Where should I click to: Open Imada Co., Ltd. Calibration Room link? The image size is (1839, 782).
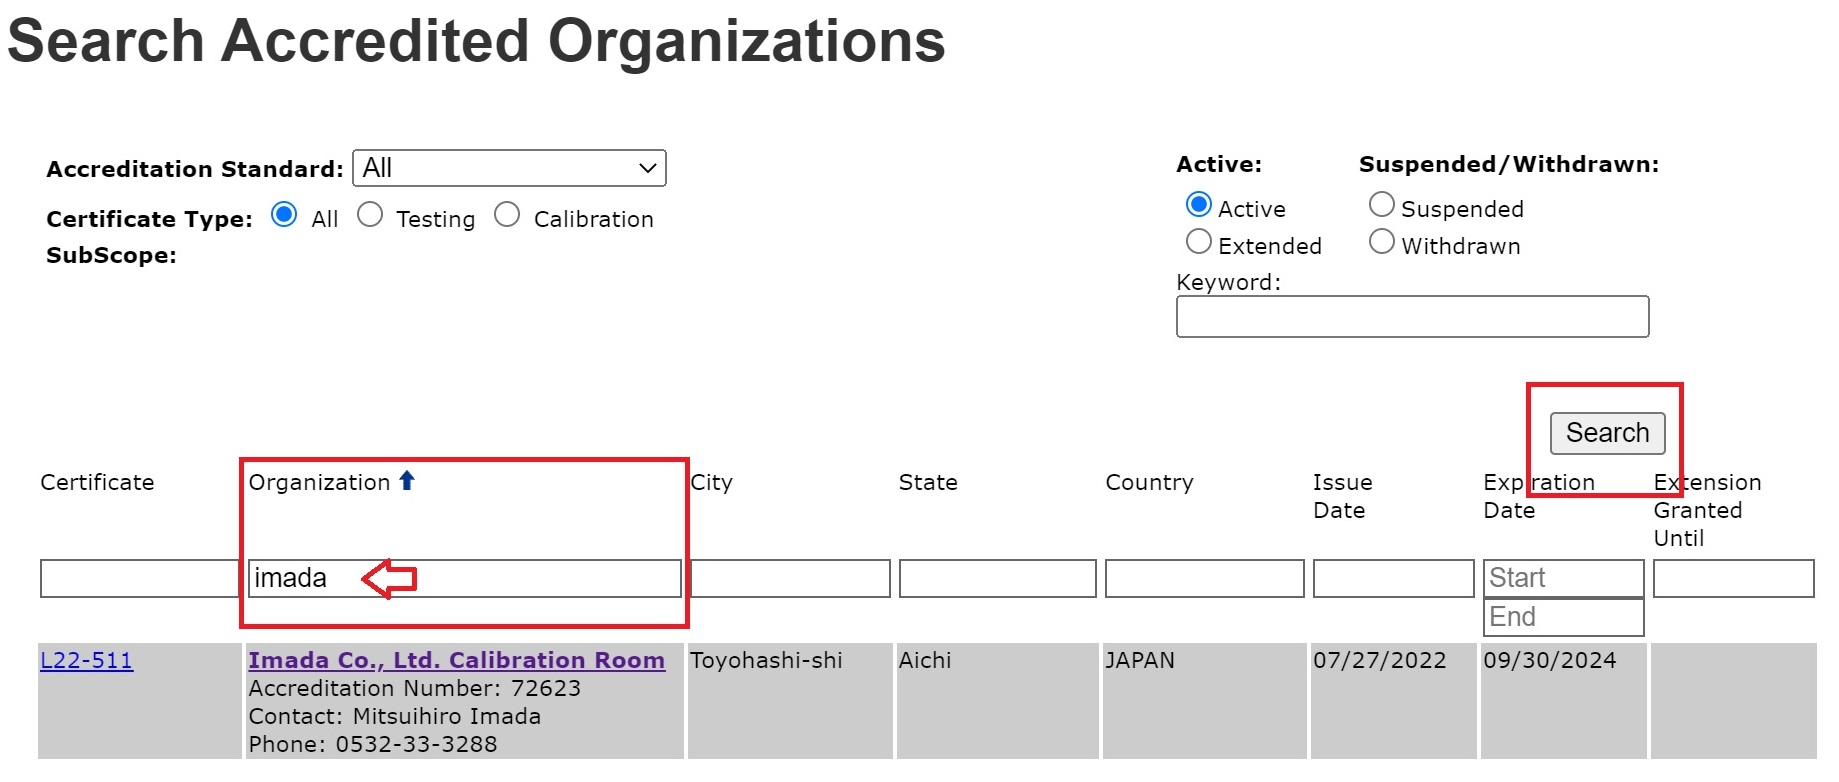coord(456,661)
